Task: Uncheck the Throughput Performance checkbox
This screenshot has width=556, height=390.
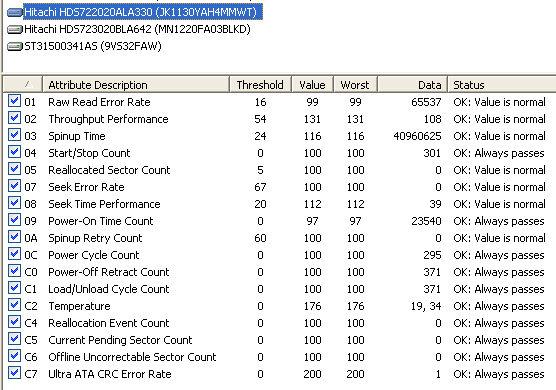Action: pyautogui.click(x=14, y=118)
